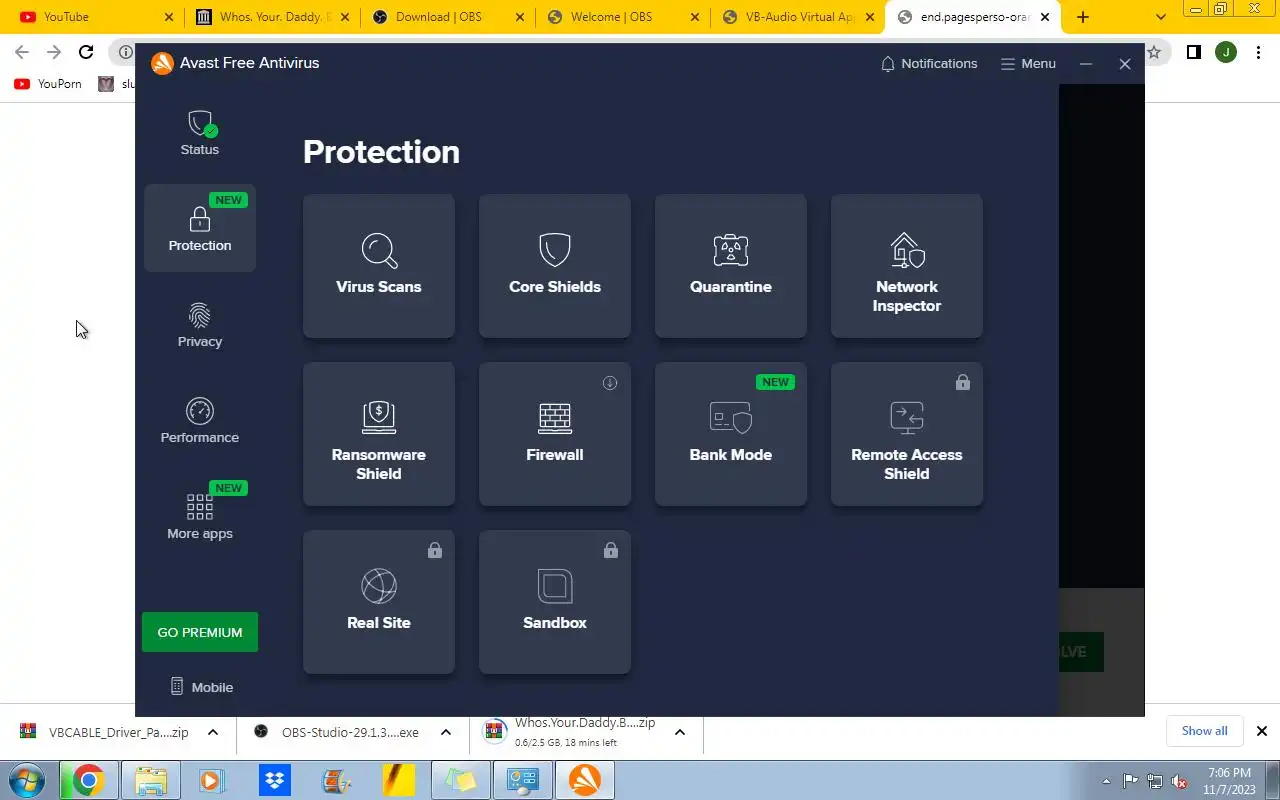Viewport: 1280px width, 800px height.
Task: Click the lock icon on Remote Access Shield
Action: point(962,382)
